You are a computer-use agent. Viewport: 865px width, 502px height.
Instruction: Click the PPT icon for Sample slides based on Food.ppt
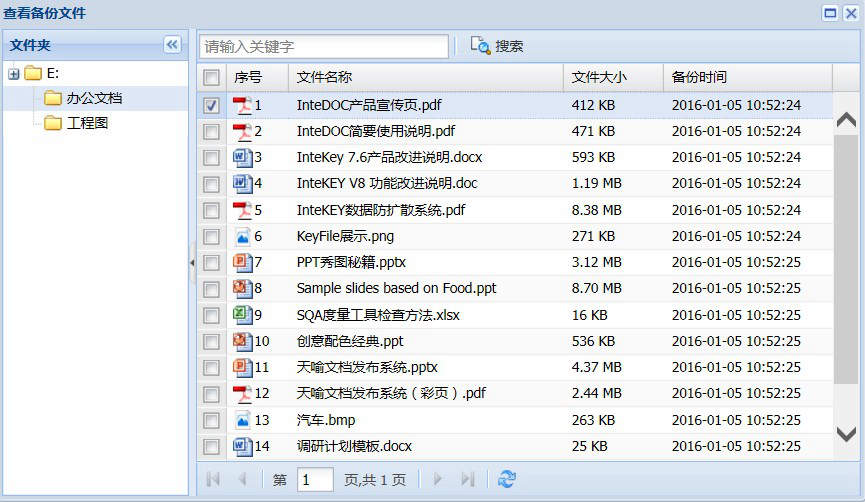(x=242, y=289)
